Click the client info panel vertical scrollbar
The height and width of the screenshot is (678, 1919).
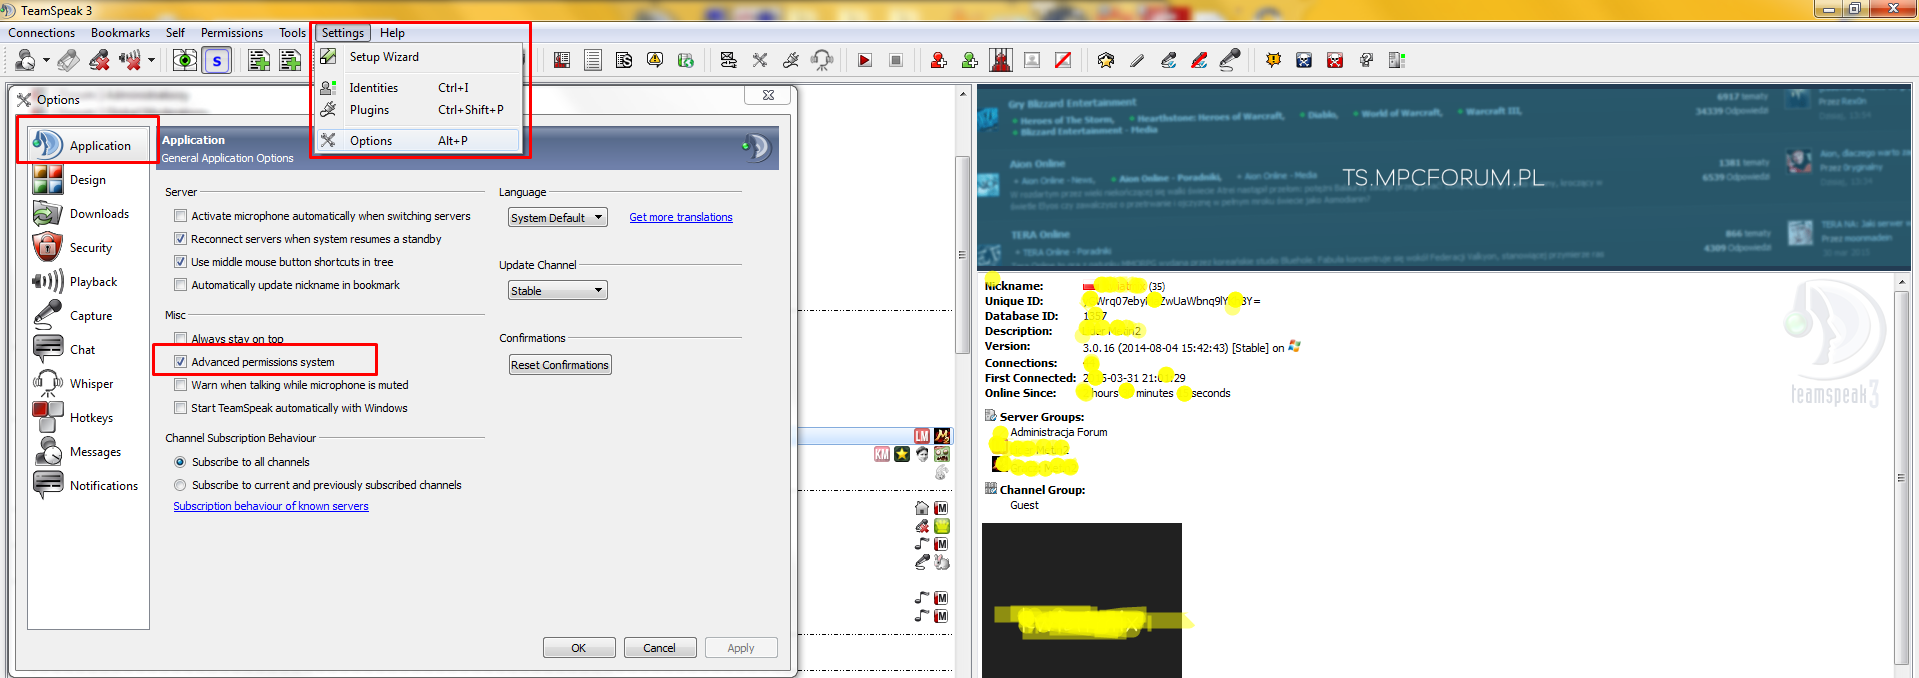pyautogui.click(x=1901, y=477)
